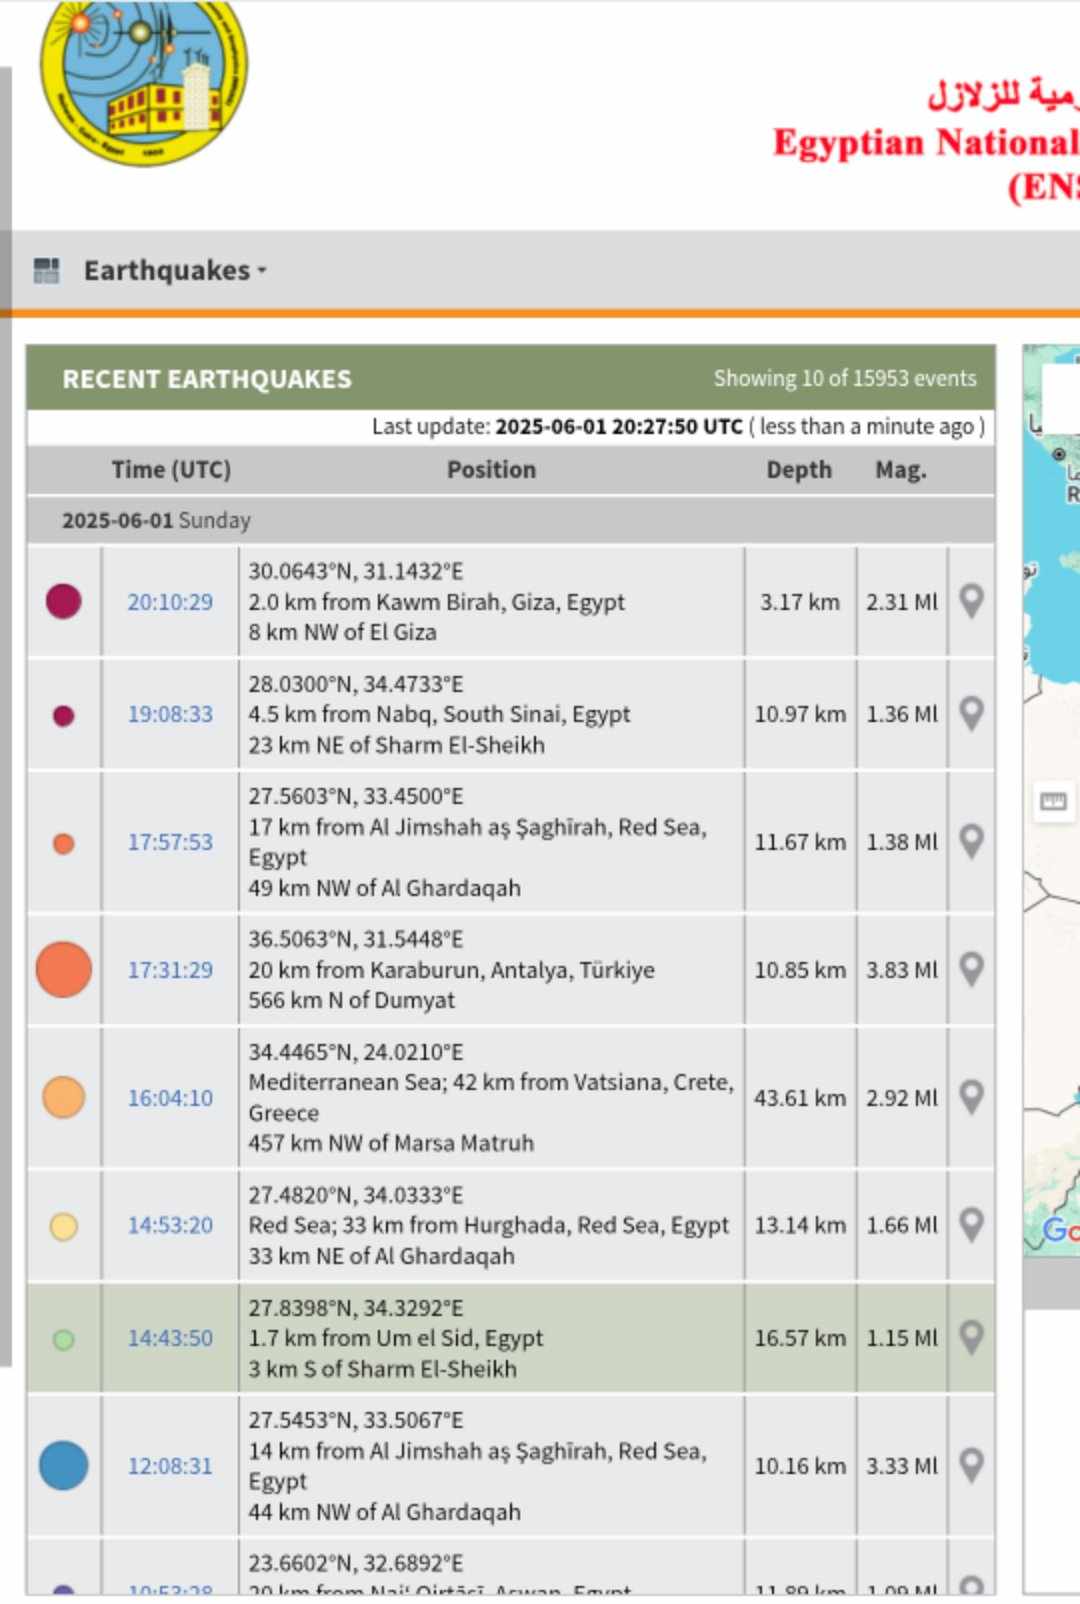Open the 14:43:50 earthquake event
The height and width of the screenshot is (1604, 1080).
170,1338
